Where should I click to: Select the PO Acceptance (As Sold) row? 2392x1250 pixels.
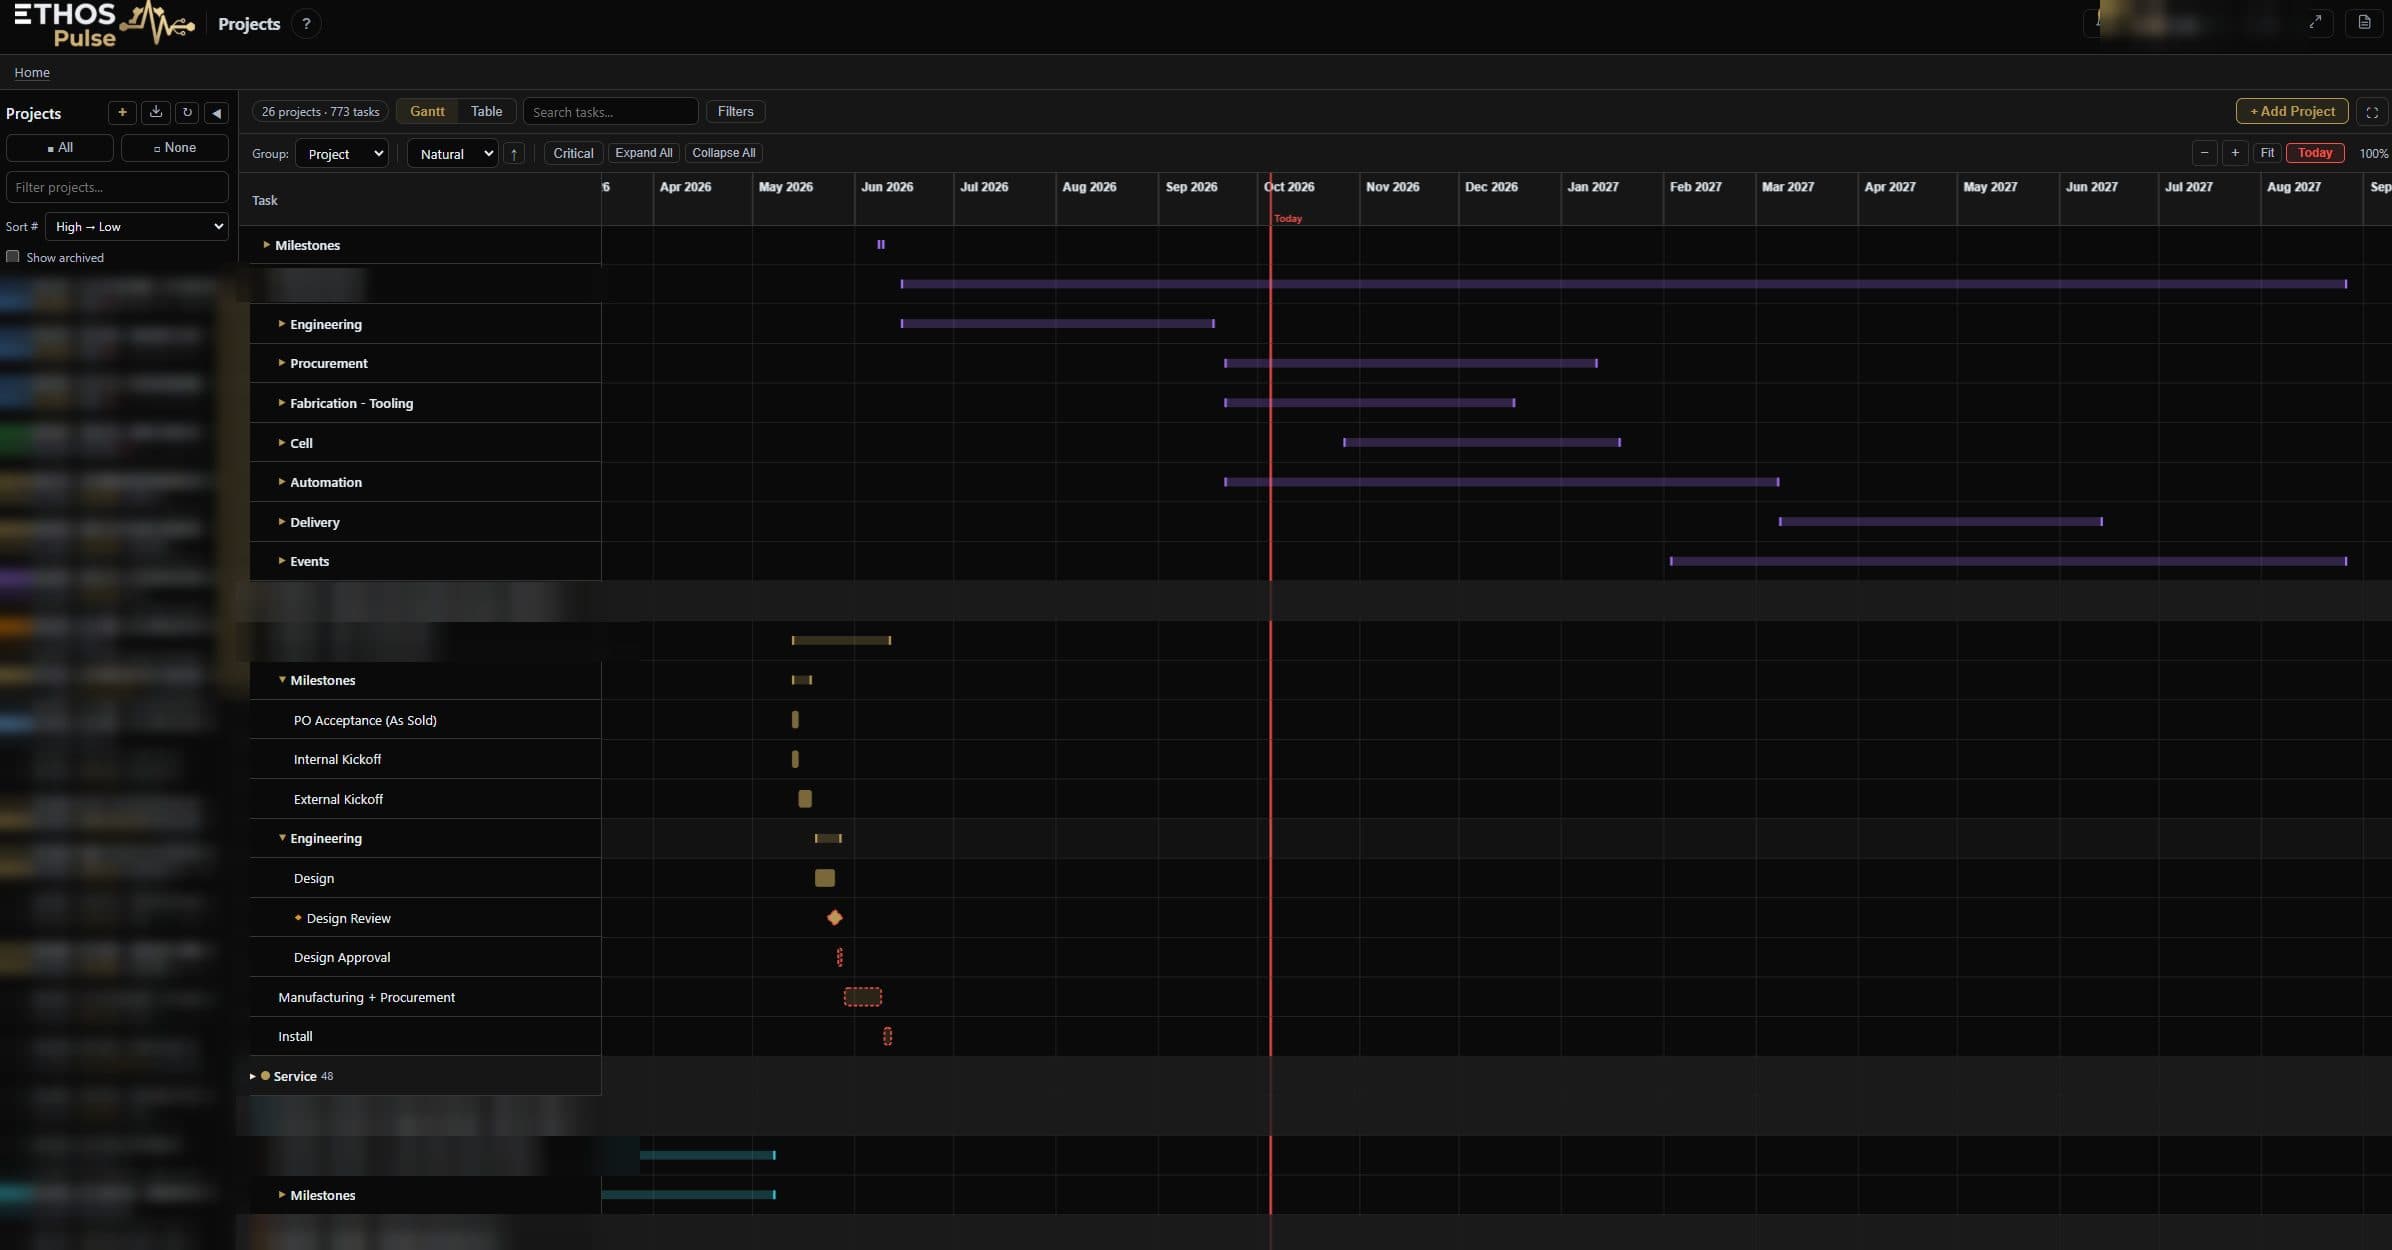tap(425, 720)
